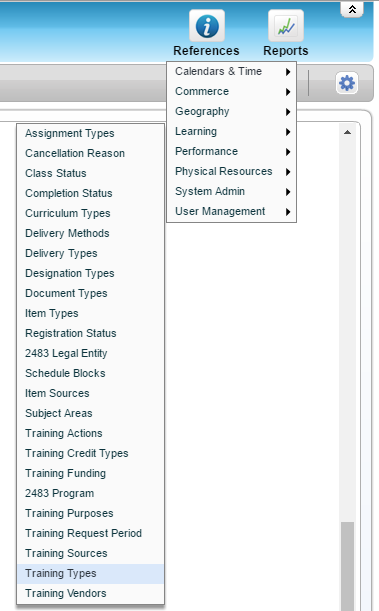Viewport: 379px width, 611px height.
Task: Expand Performance submenu arrow
Action: [x=288, y=152]
